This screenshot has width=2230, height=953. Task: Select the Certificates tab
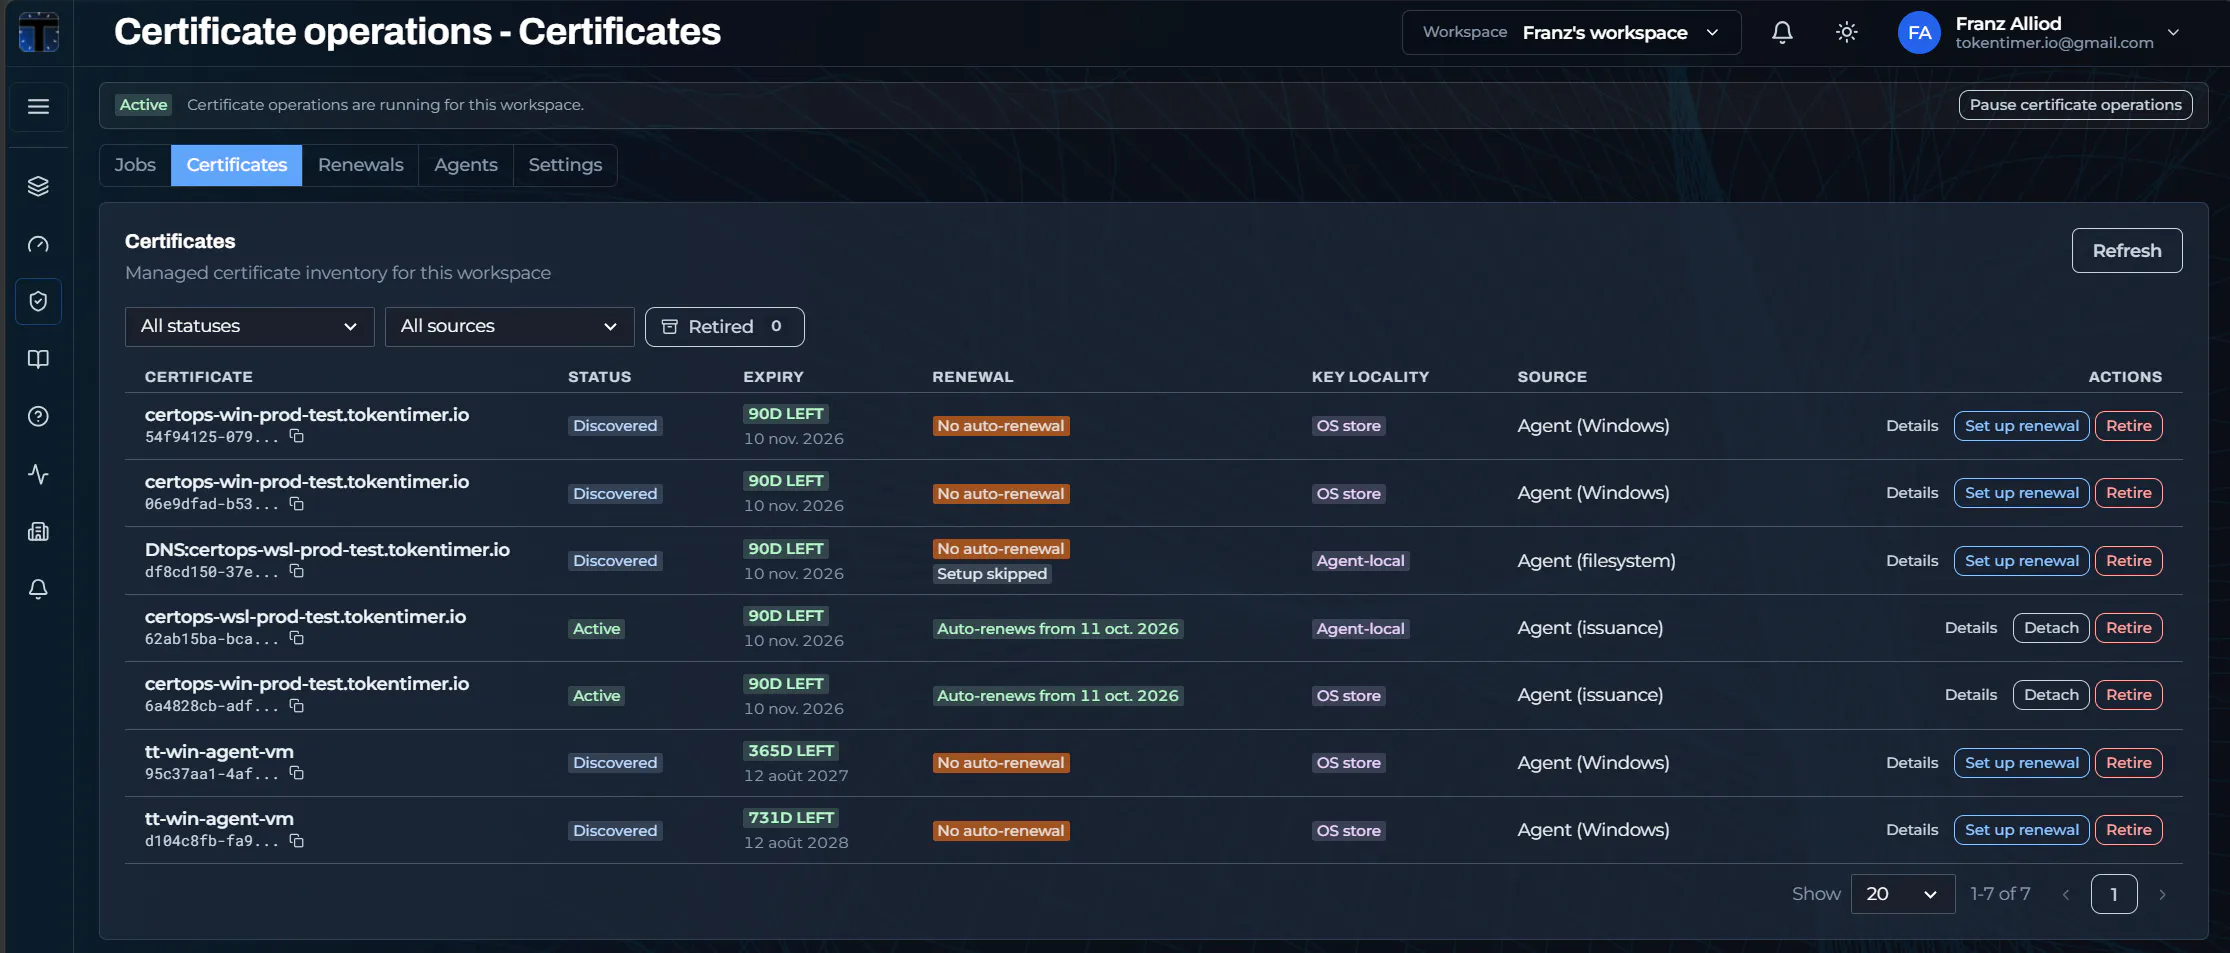tap(237, 165)
